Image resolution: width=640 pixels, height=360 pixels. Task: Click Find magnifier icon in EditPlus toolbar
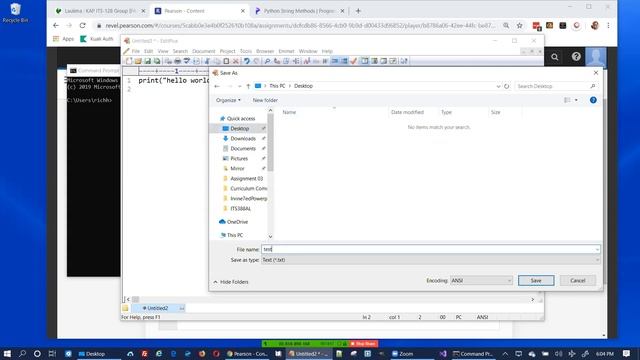267,61
